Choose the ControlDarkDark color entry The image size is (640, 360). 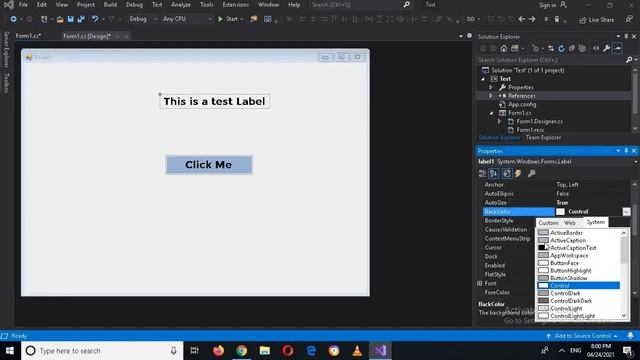pos(571,301)
